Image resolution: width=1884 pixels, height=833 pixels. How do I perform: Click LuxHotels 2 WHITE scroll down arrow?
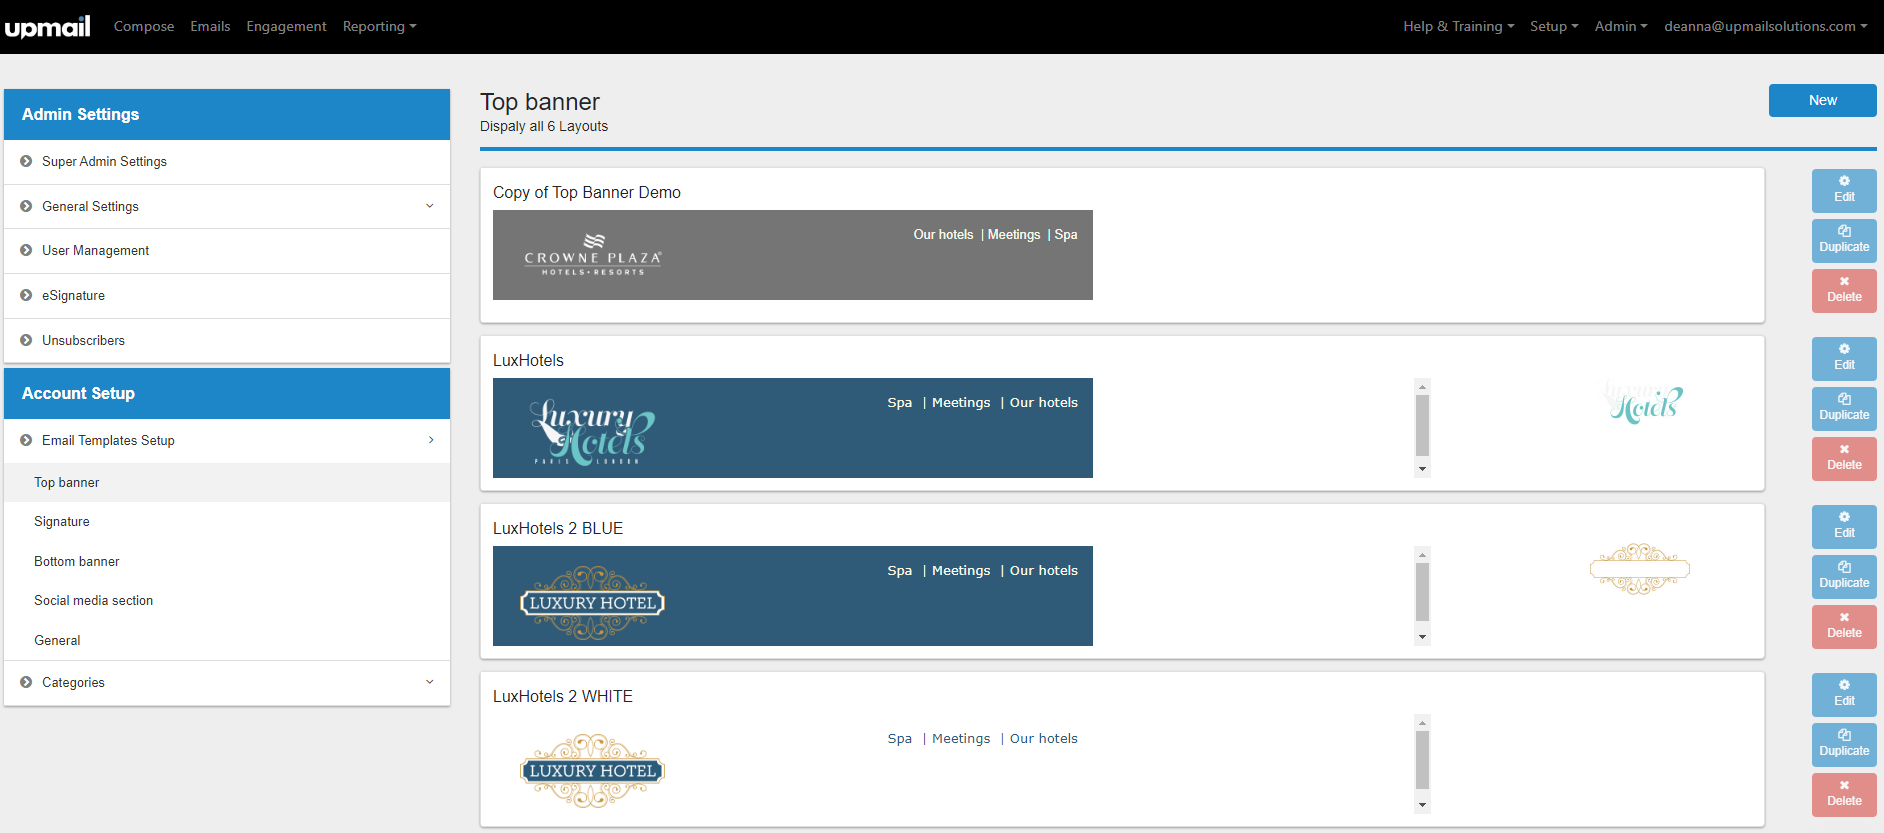tap(1422, 805)
